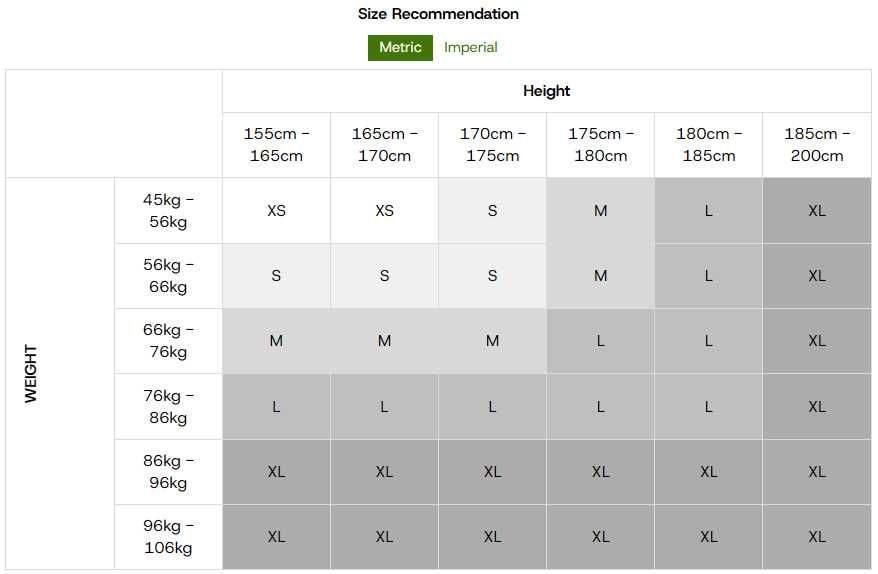
Task: Choose S cell for 56kg–66kg and 170cm–175cm
Action: coord(492,276)
